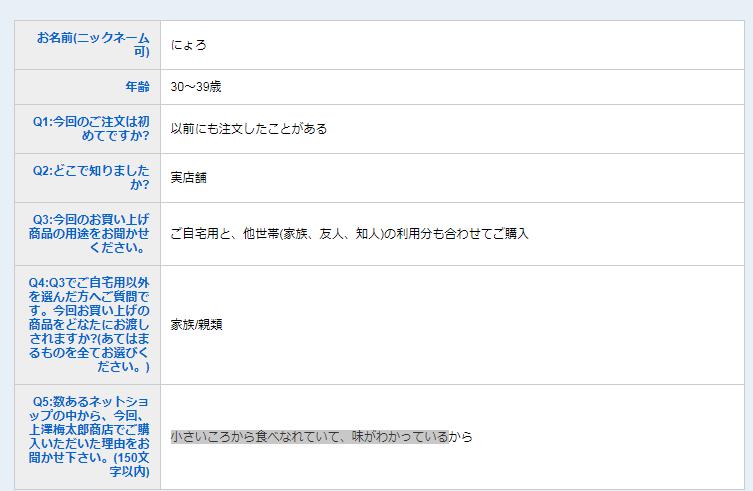Click the Q5 question label cell
The width and height of the screenshot is (753, 491).
88,436
